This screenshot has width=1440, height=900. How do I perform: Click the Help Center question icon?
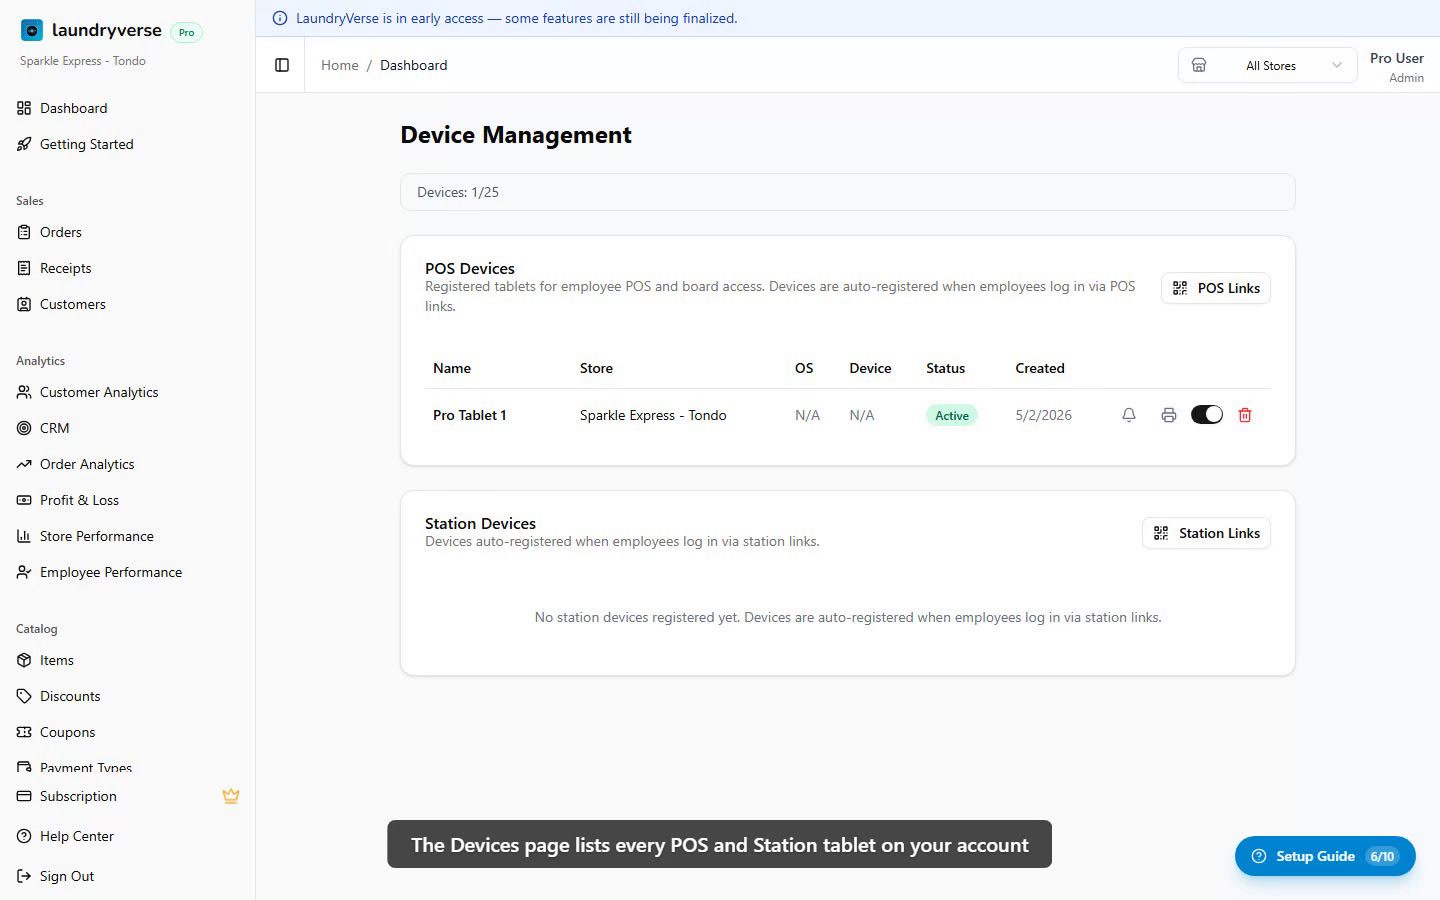[x=24, y=836]
